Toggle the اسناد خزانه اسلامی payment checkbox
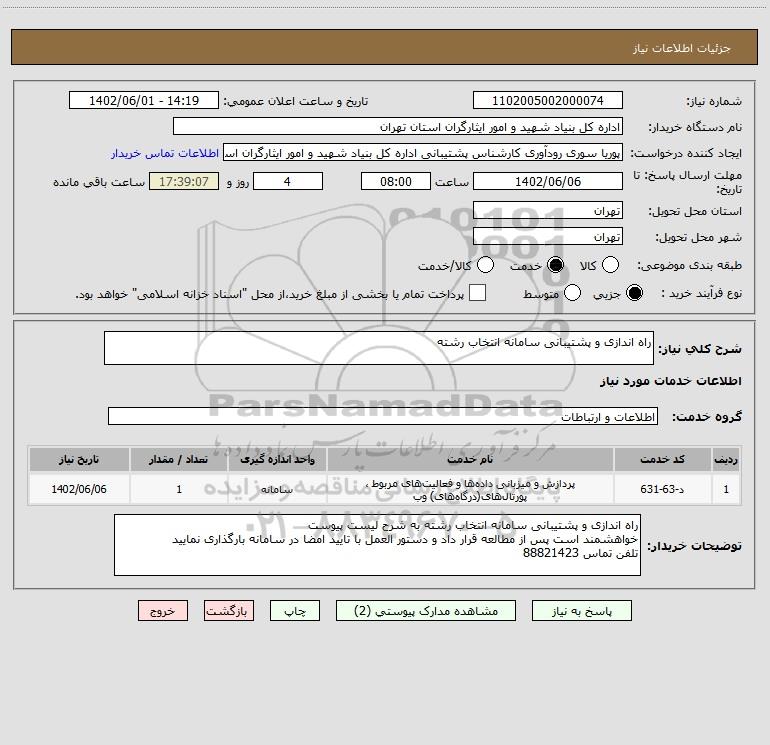 click(x=477, y=293)
